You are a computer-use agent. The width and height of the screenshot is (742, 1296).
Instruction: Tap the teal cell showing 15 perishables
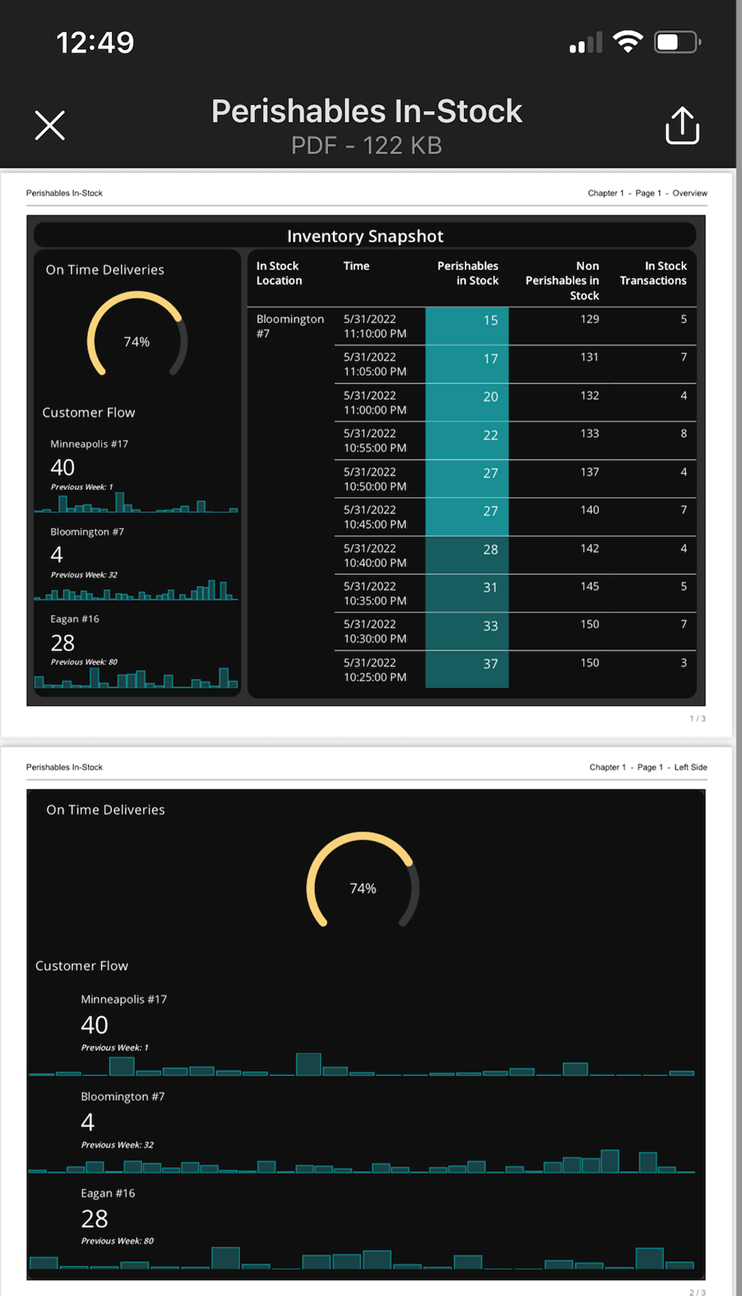467,326
